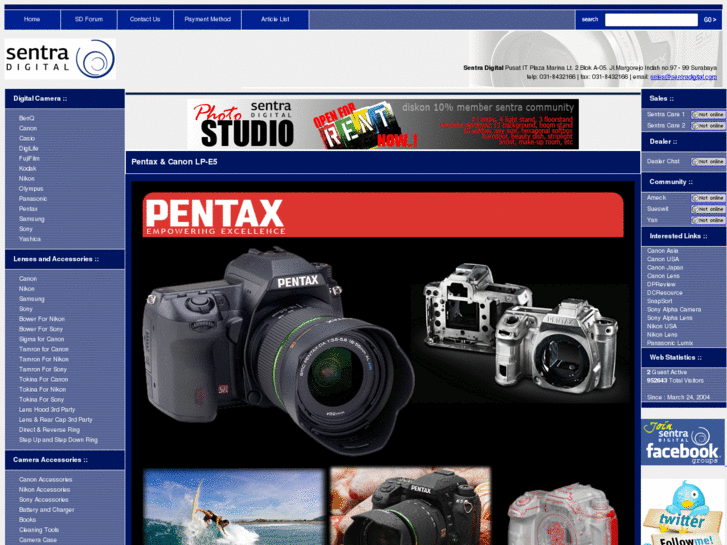
Task: Click Suswit not online status badge
Action: (708, 209)
